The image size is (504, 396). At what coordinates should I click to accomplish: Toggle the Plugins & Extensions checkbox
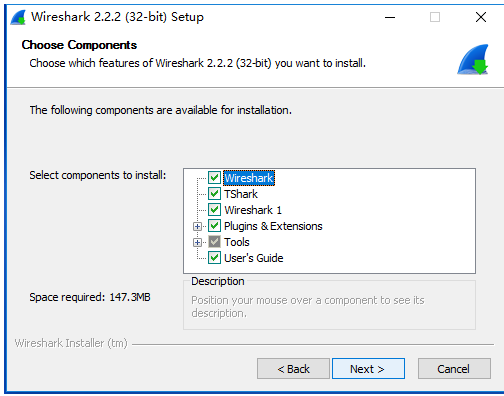point(214,226)
